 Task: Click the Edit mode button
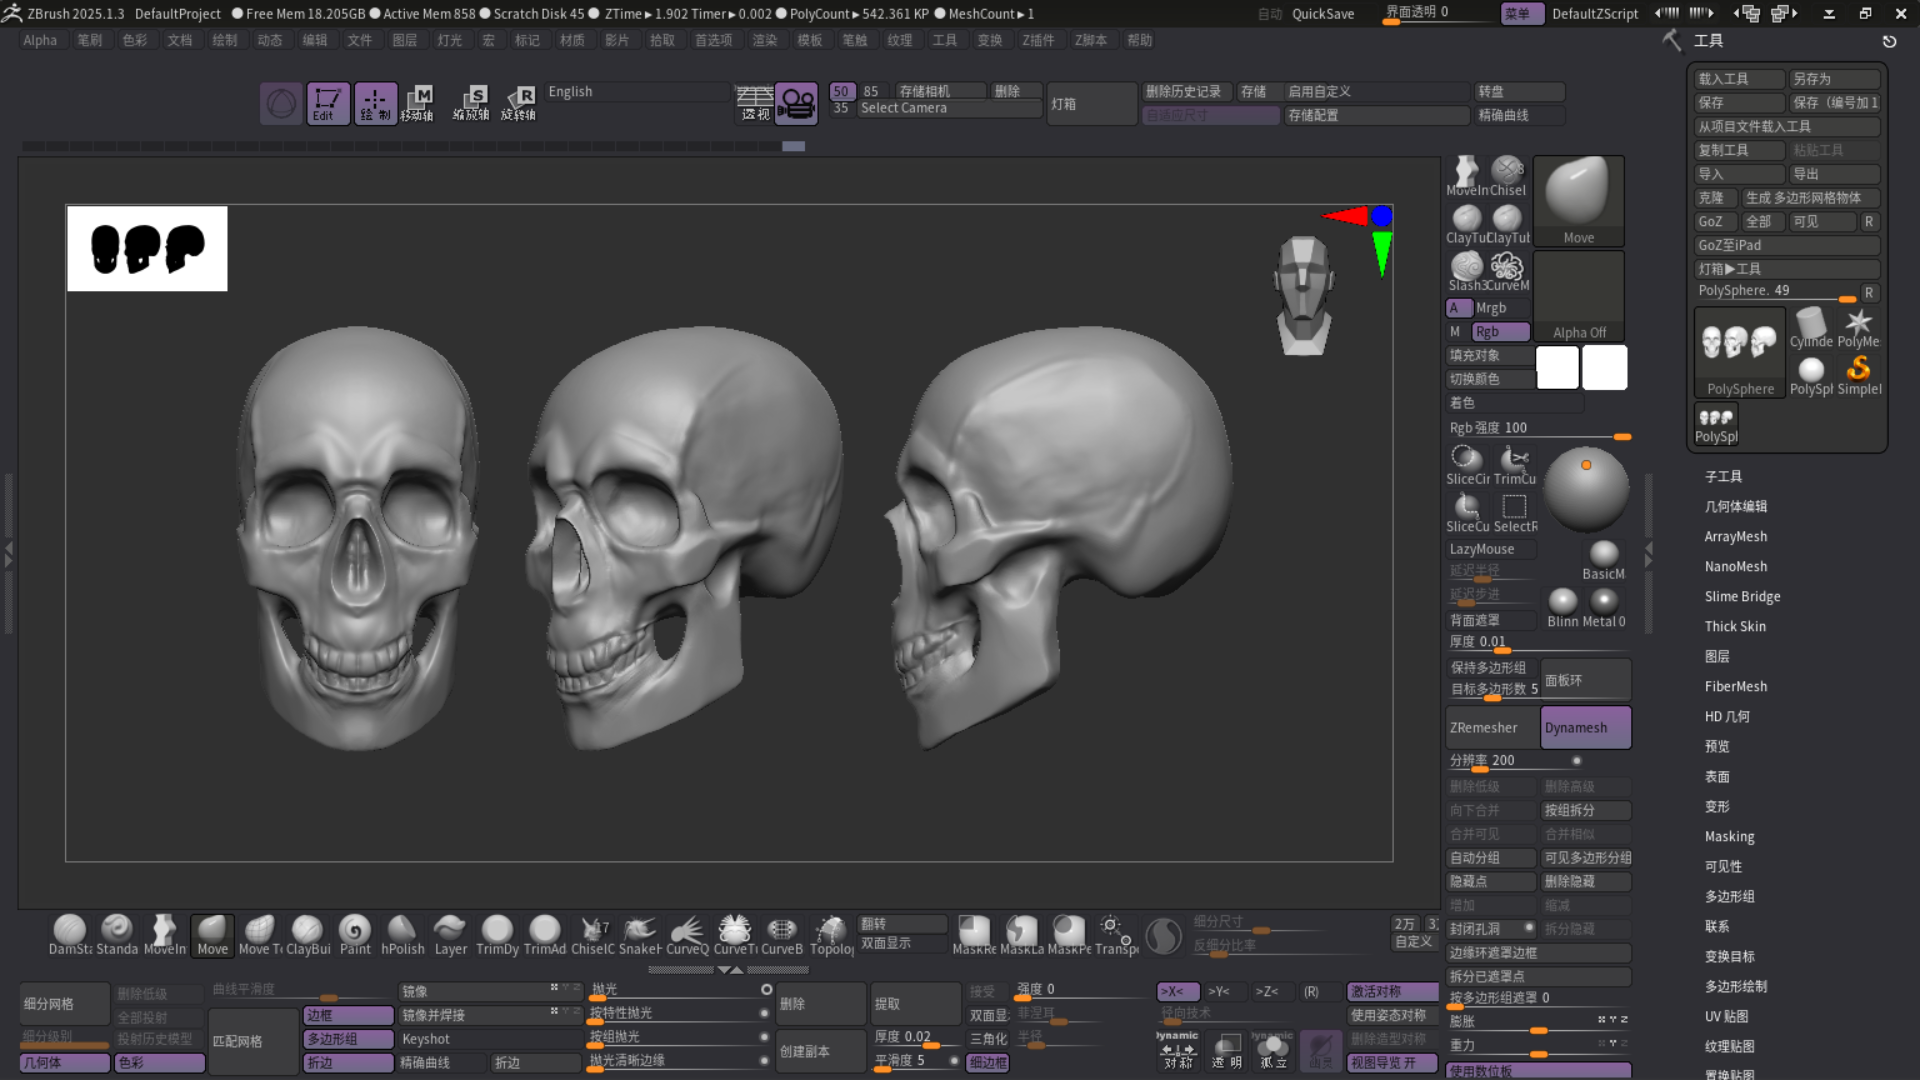328,103
